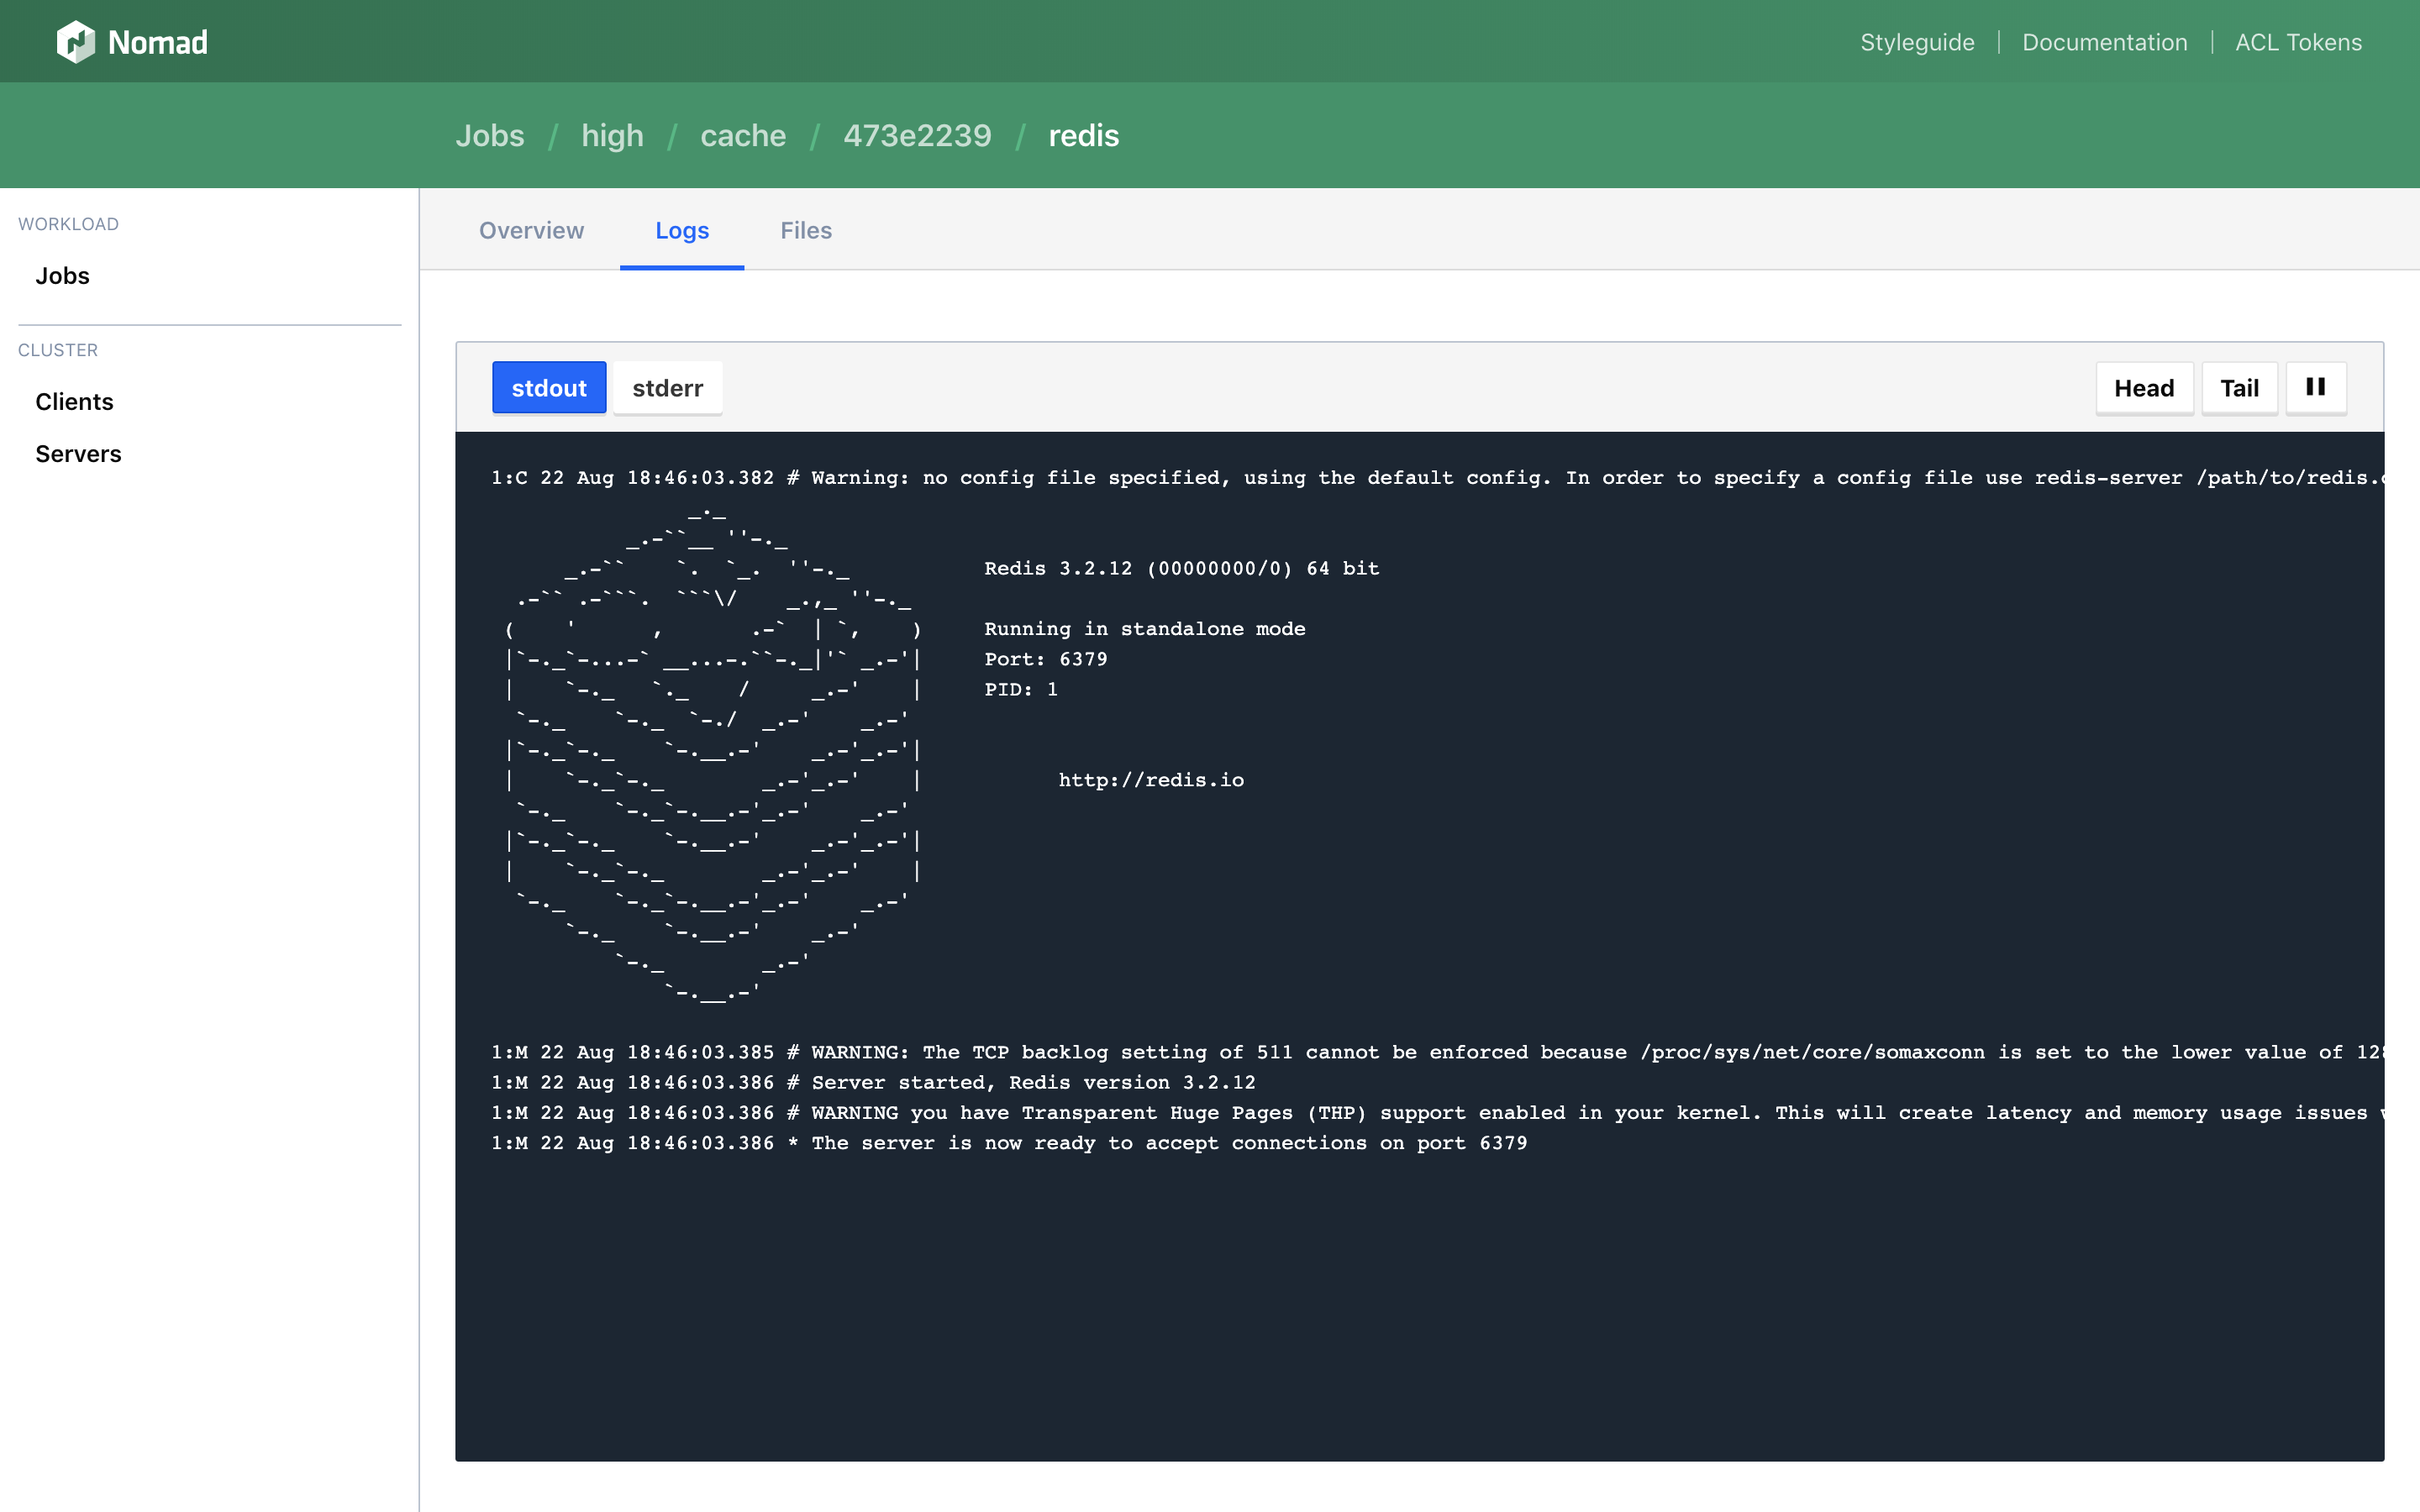Open Jobs in the Workload sidebar

point(62,276)
